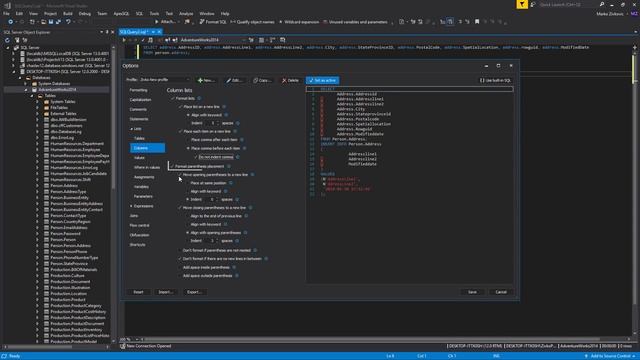Click the AdventureWorks2014 database icon in tree
The height and width of the screenshot is (360, 640).
coord(34,89)
